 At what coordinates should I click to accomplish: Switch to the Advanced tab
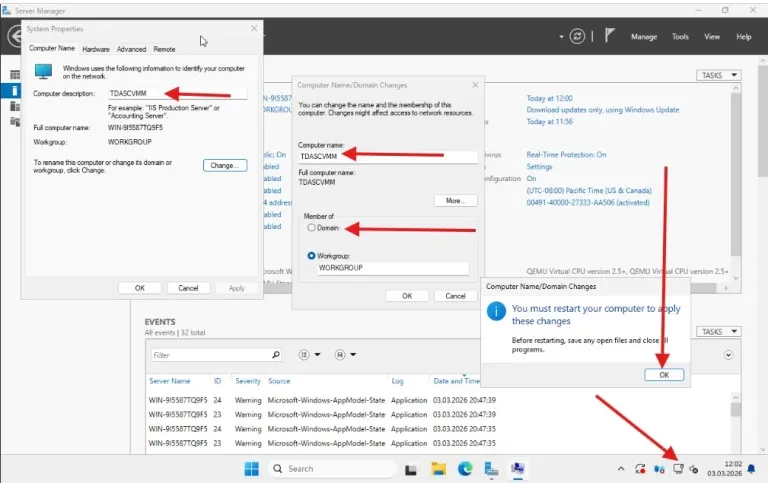pyautogui.click(x=131, y=49)
